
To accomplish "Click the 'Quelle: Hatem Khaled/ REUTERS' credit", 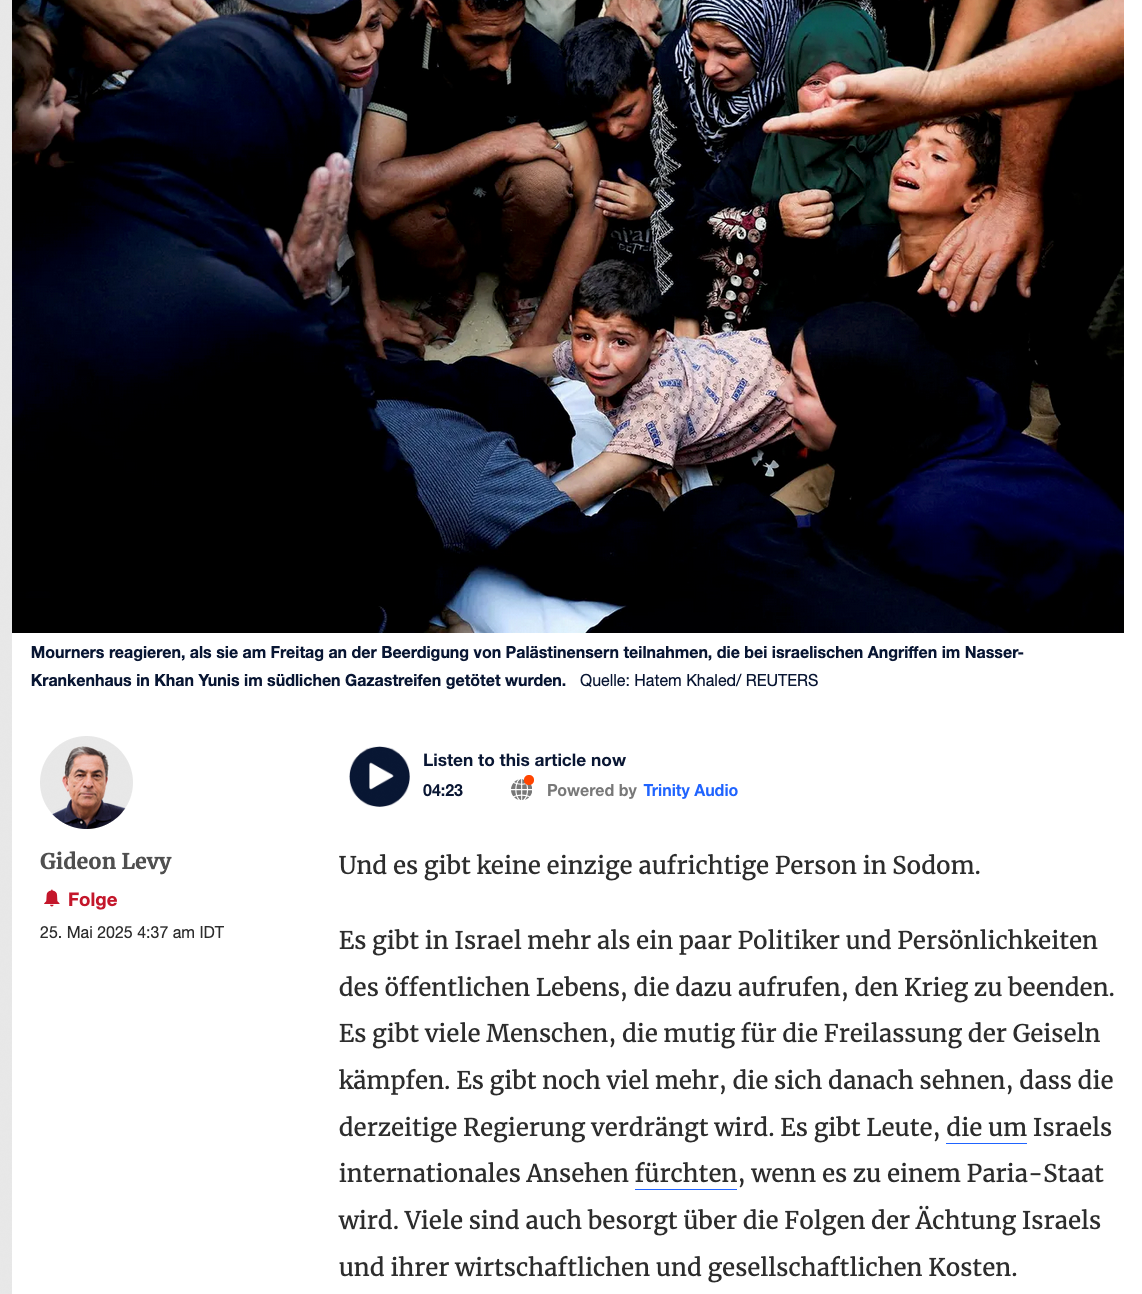I will pyautogui.click(x=699, y=680).
